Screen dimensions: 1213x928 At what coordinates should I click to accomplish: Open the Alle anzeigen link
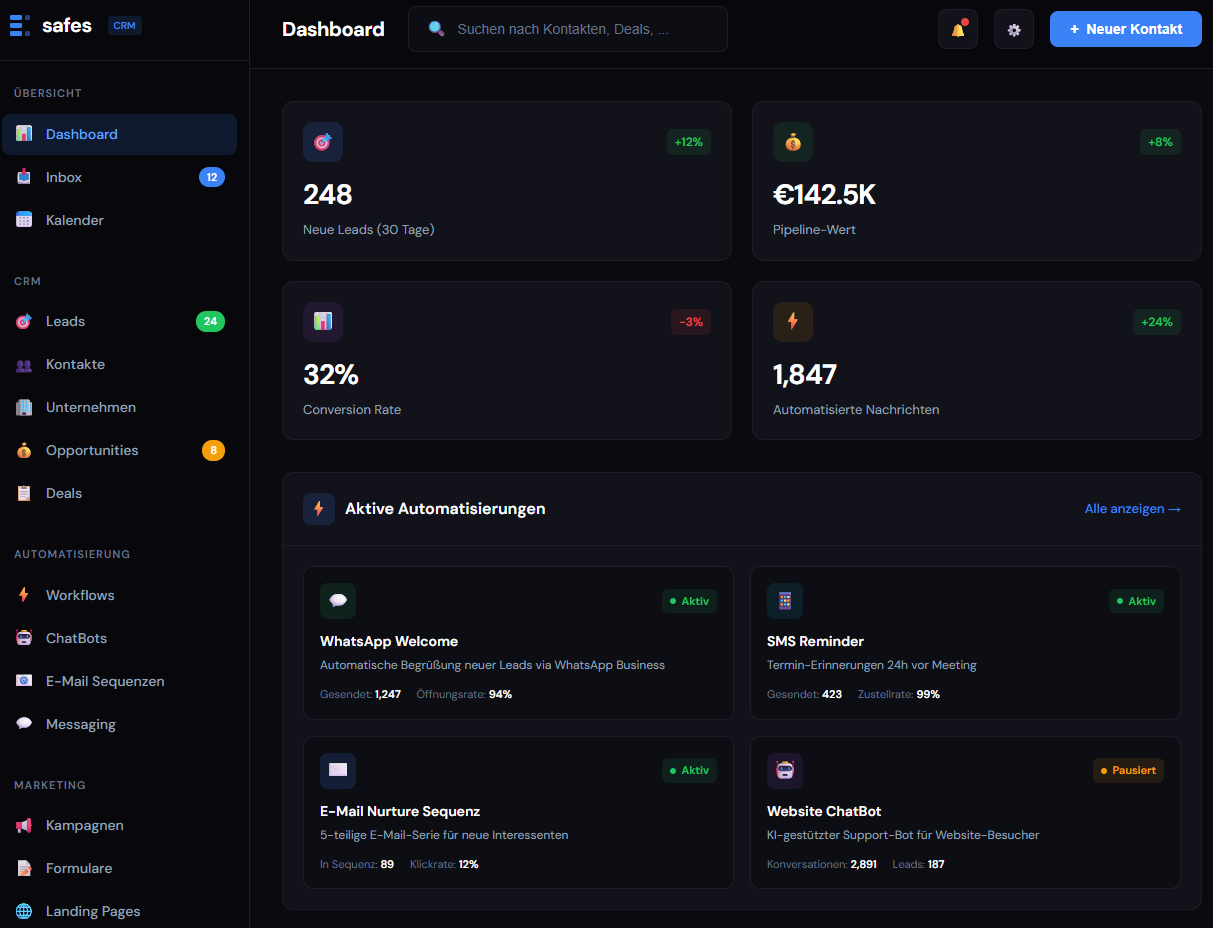[1132, 509]
